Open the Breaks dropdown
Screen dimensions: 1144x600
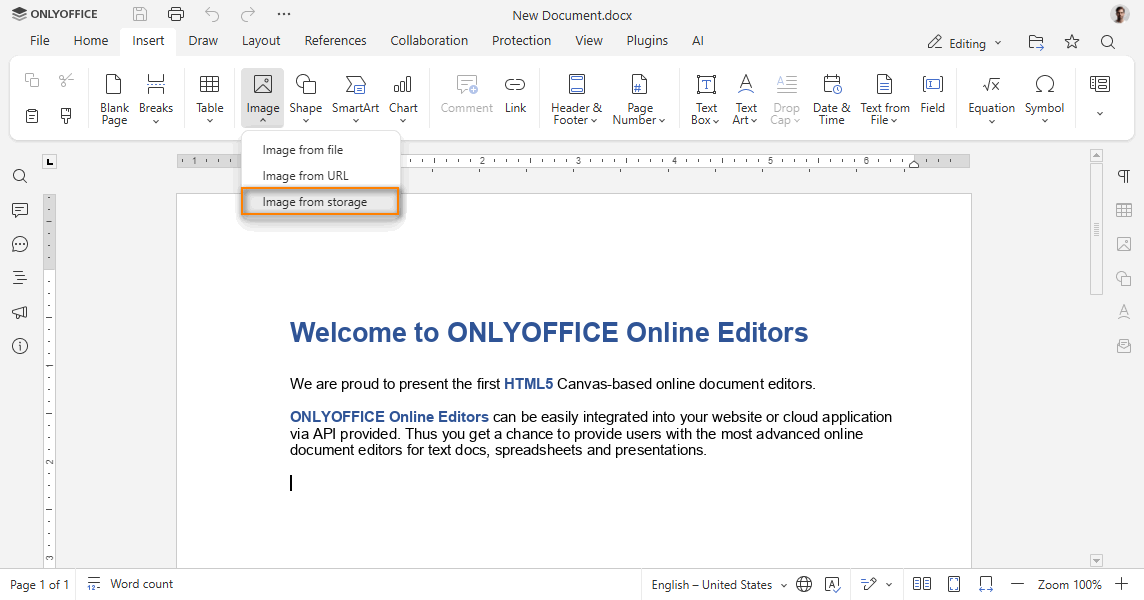pos(156,99)
